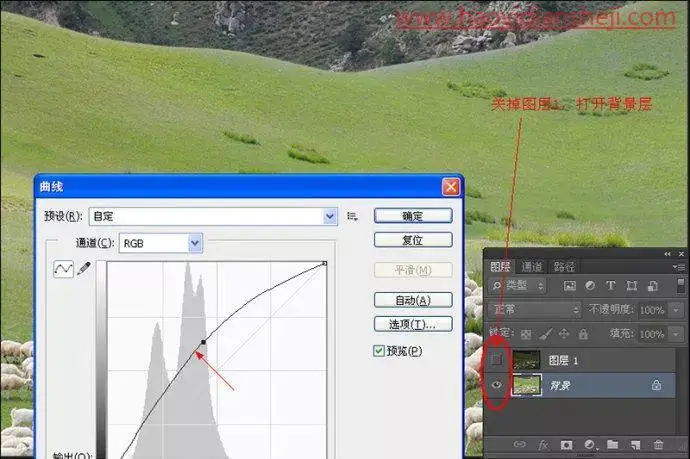690x459 pixels.
Task: Lock layer position icon
Action: (564, 334)
